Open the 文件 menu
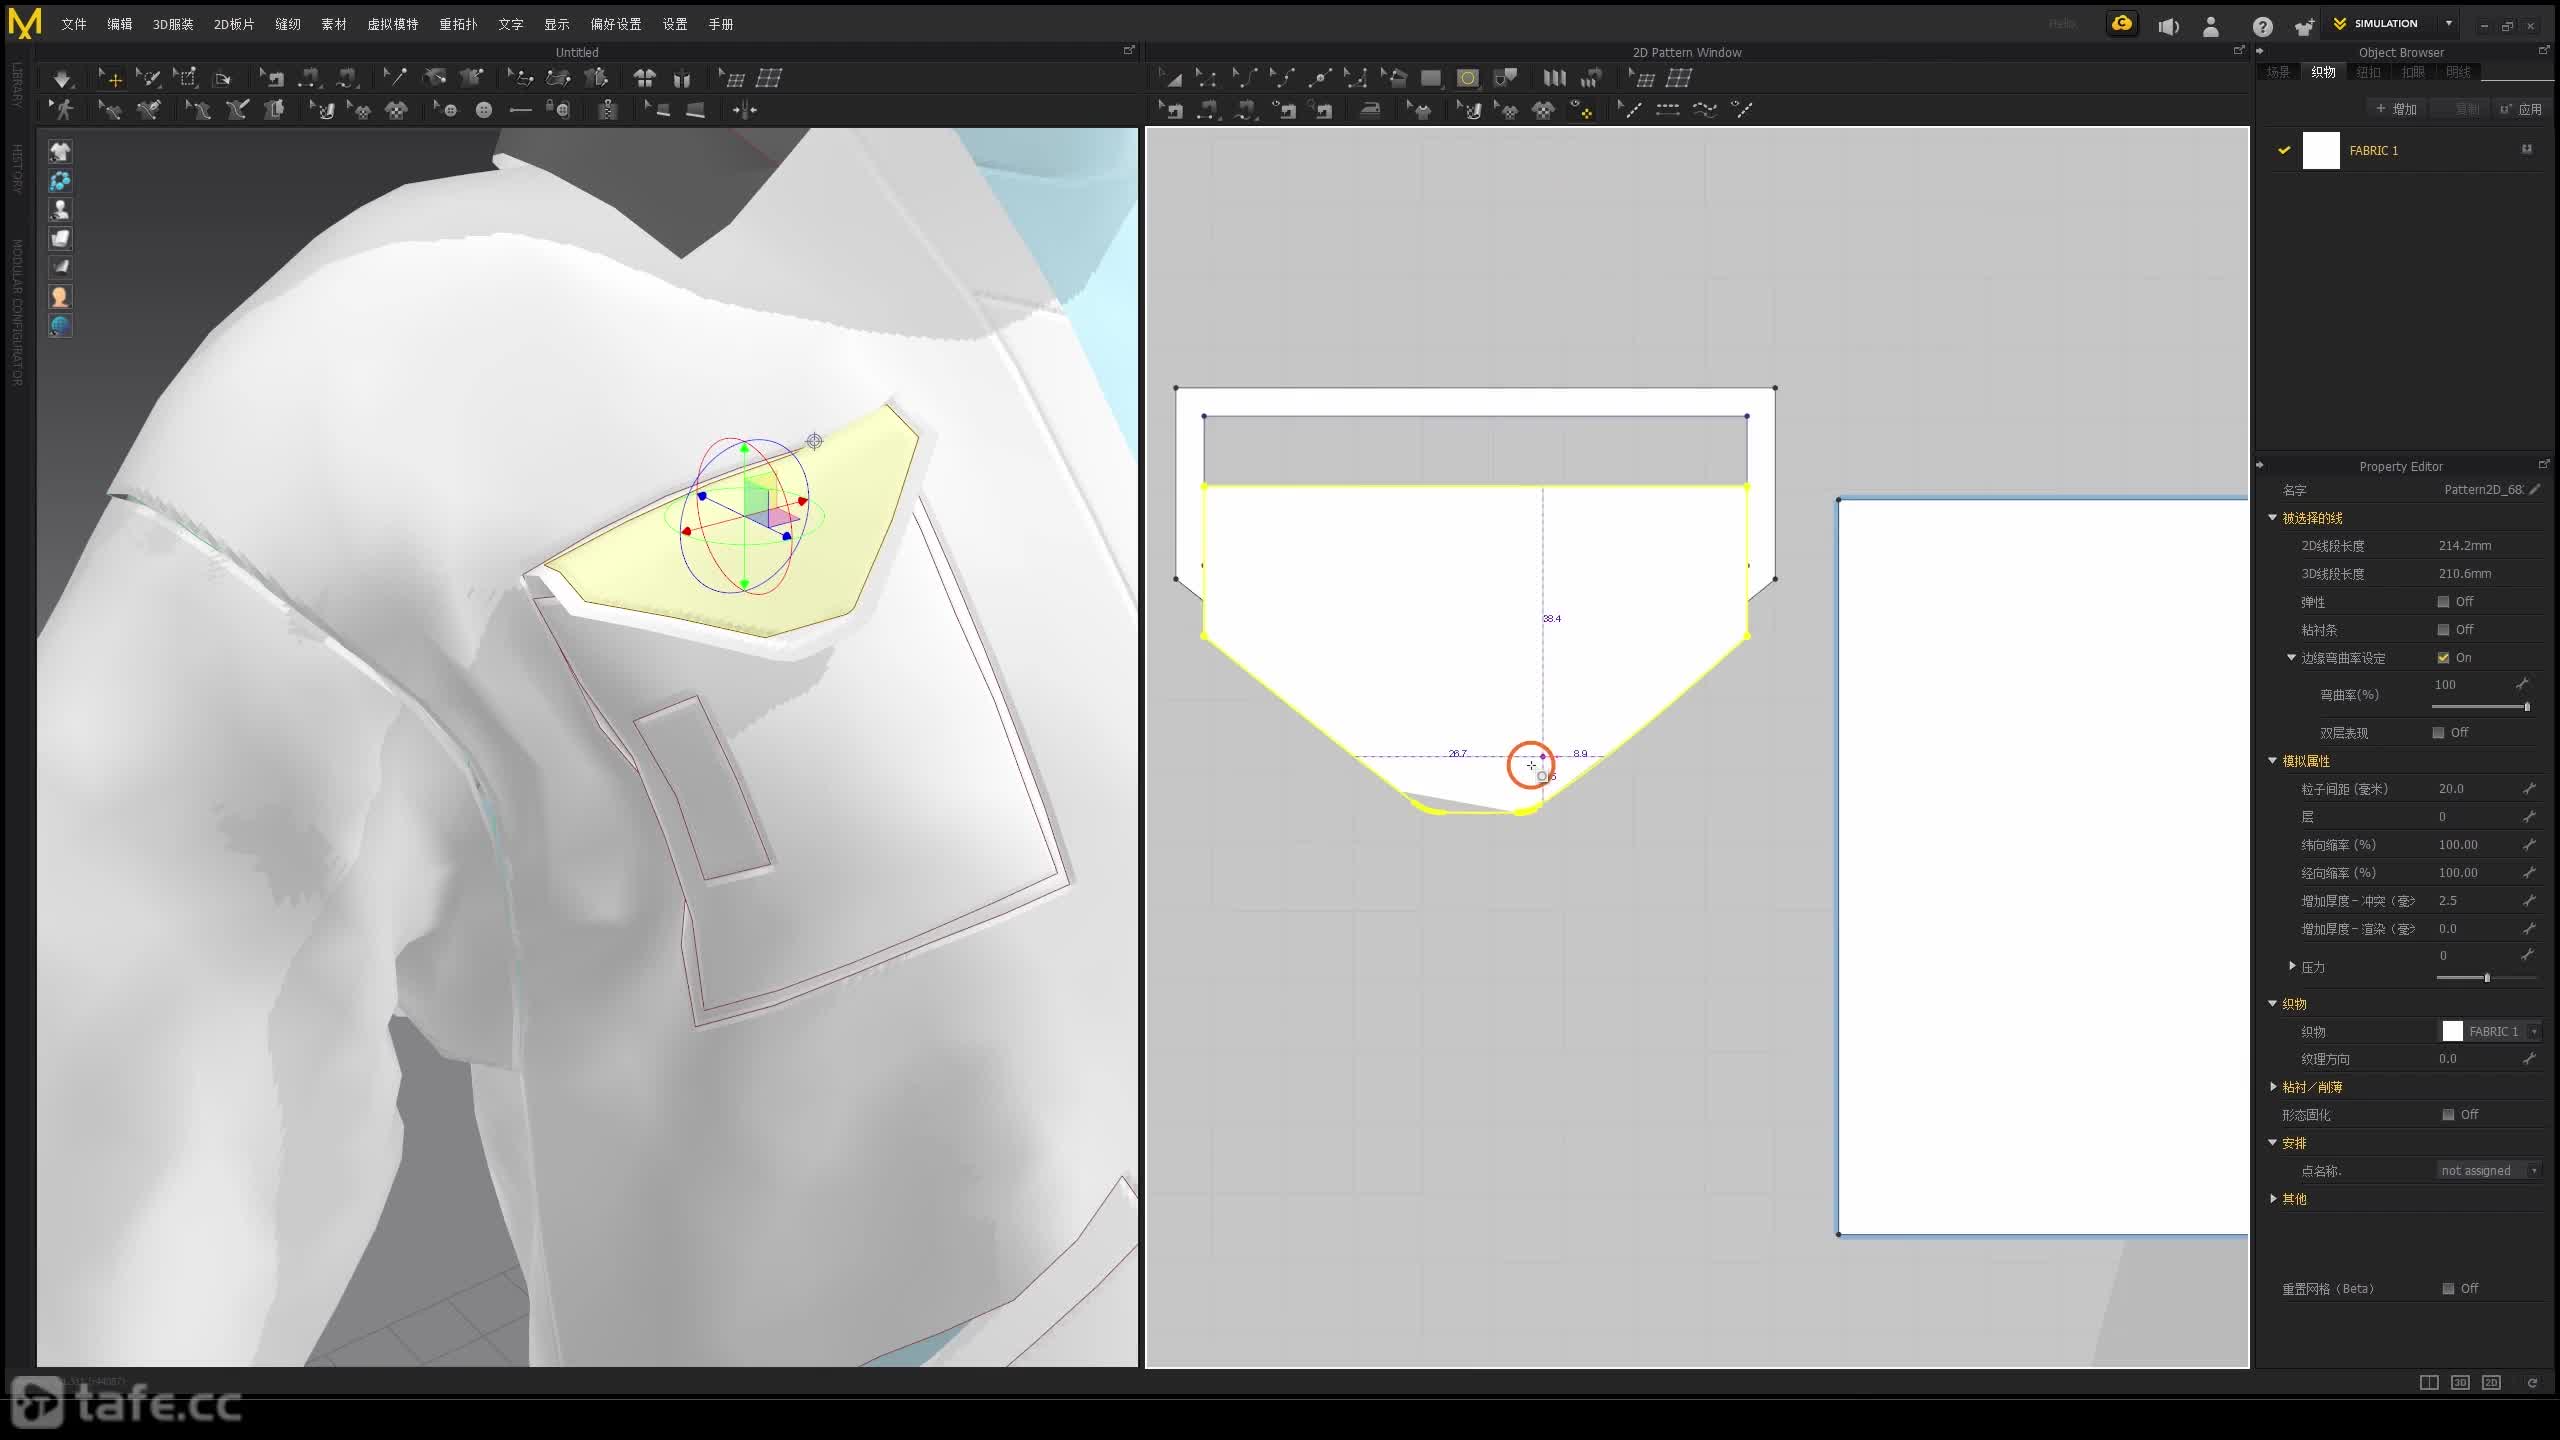The width and height of the screenshot is (2560, 1440). pyautogui.click(x=74, y=24)
